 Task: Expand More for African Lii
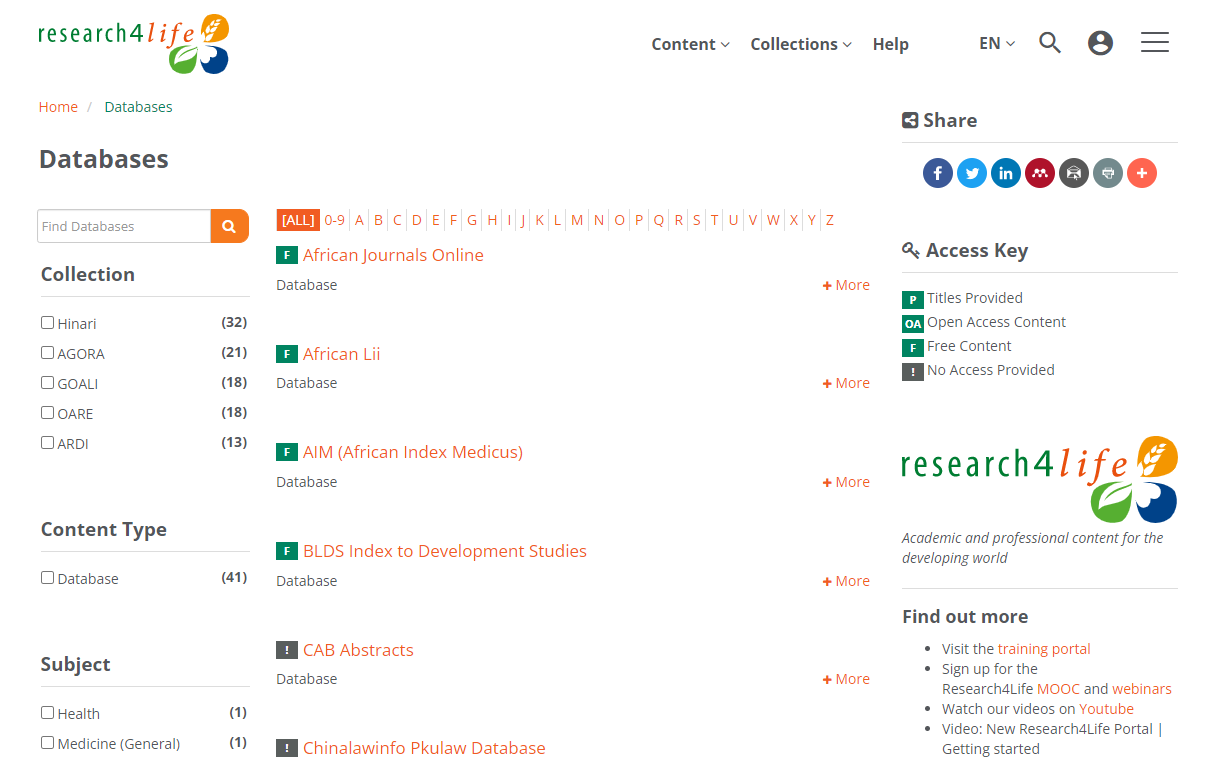[x=846, y=383]
